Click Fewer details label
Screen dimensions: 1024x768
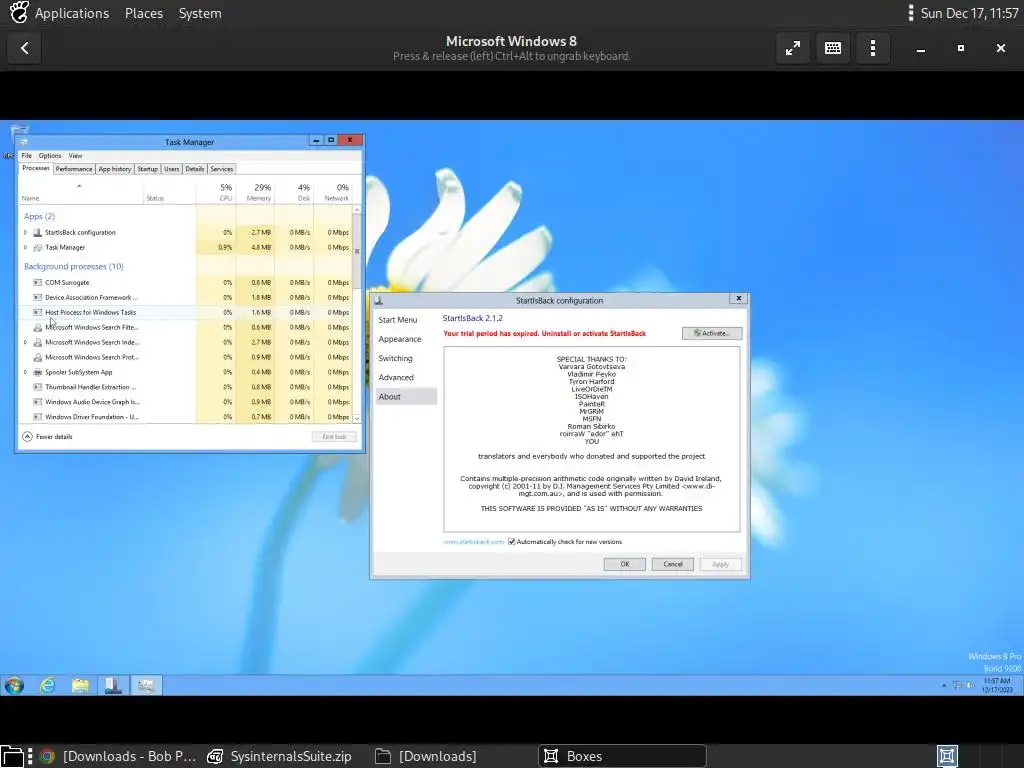pos(54,437)
